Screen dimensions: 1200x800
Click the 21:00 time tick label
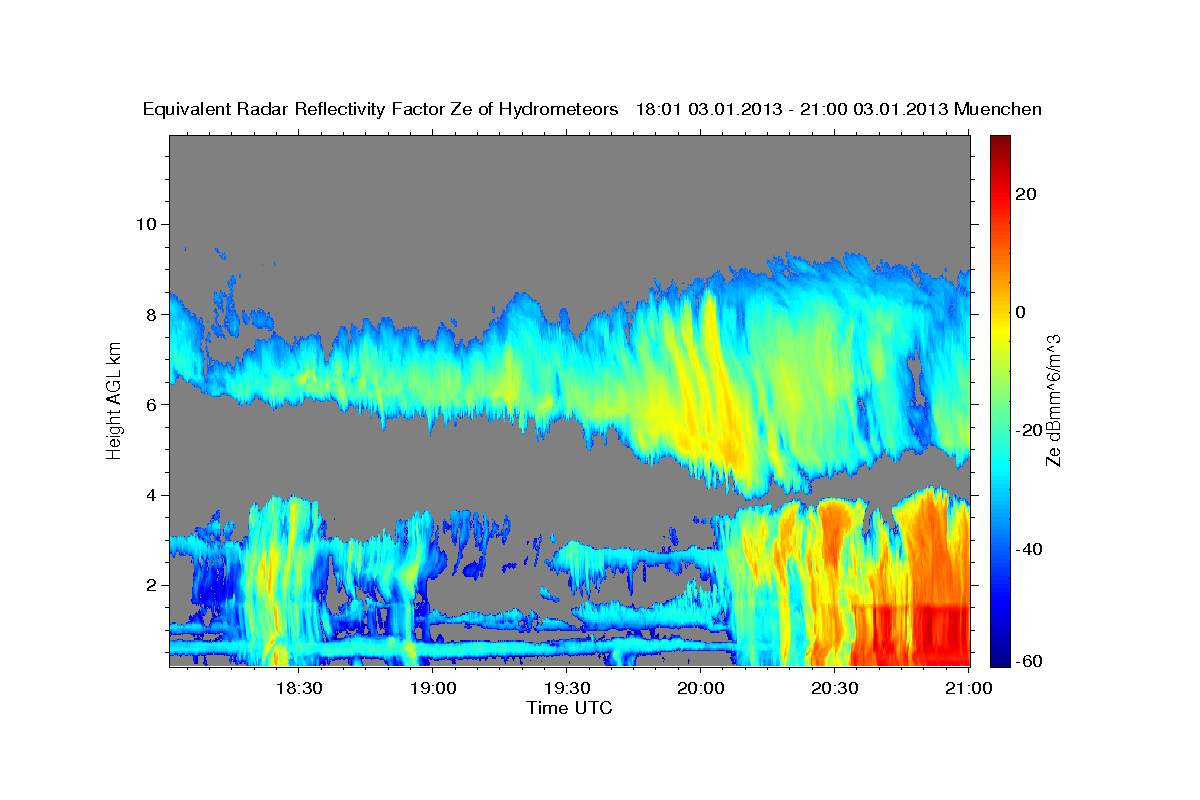tap(968, 688)
